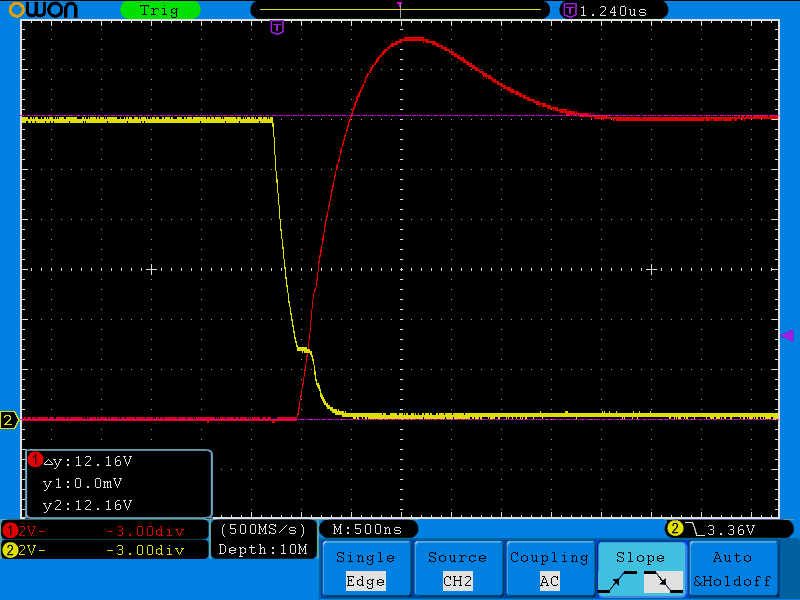Open the Source CH2 menu
The height and width of the screenshot is (600, 800).
458,569
